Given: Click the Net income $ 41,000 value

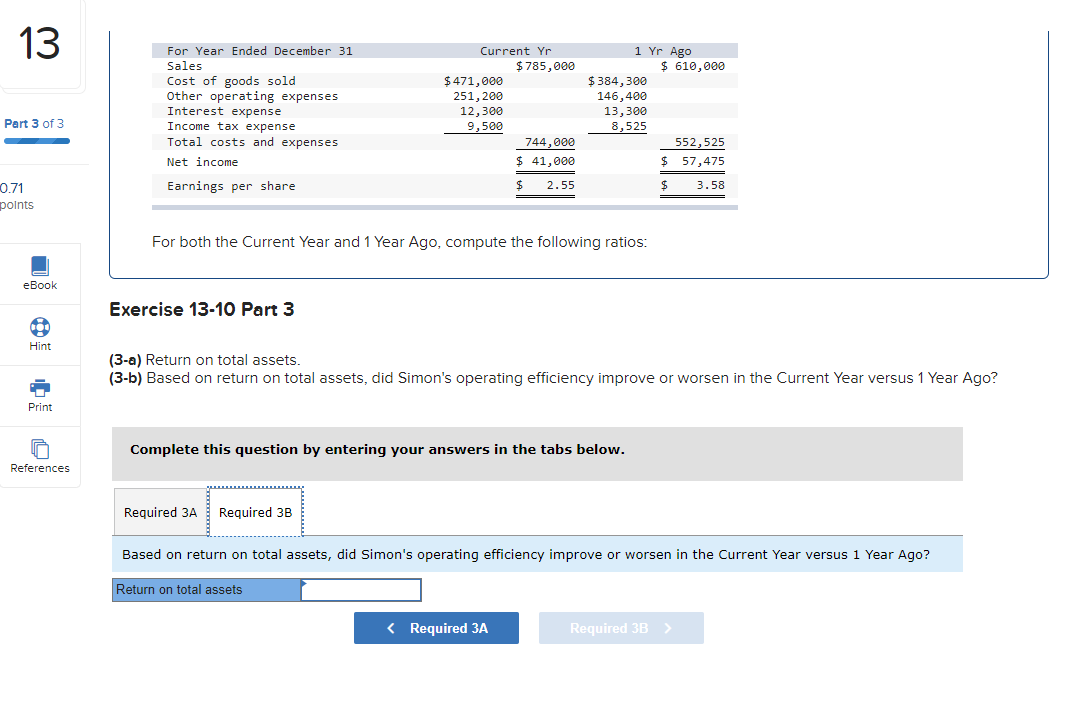Looking at the screenshot, I should 545,161.
